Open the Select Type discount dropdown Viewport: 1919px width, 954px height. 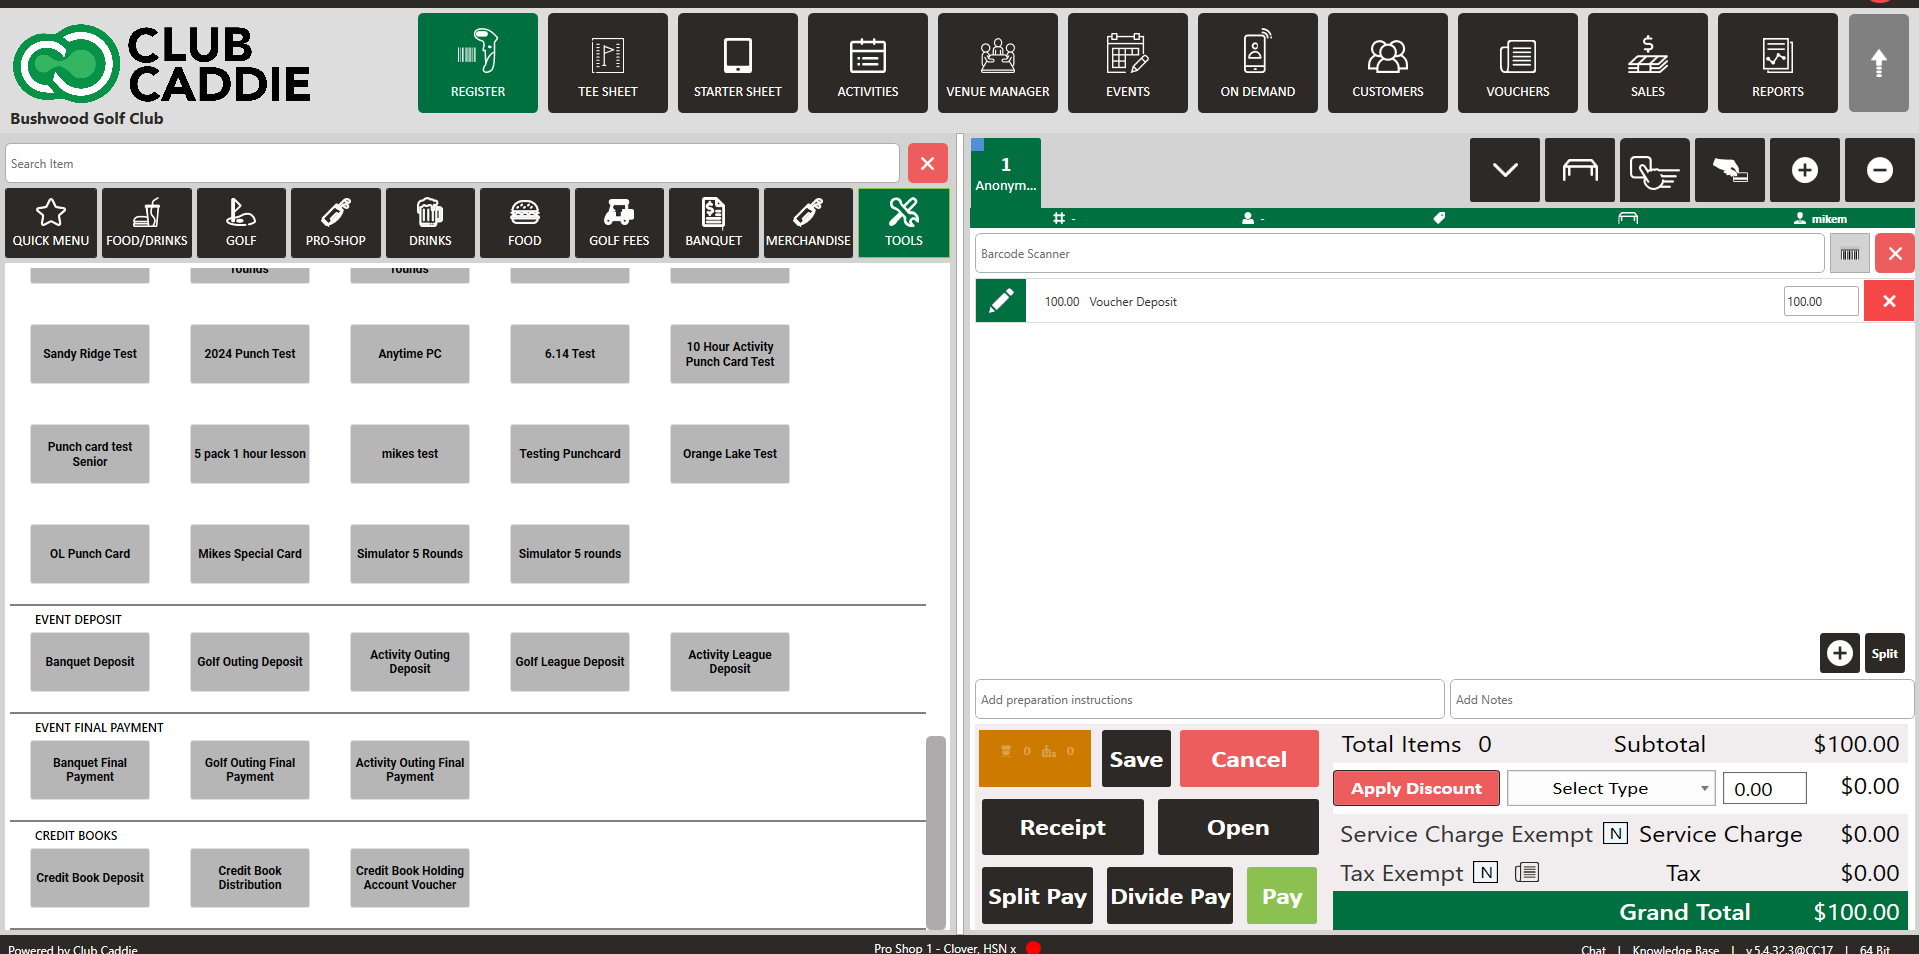[1610, 788]
